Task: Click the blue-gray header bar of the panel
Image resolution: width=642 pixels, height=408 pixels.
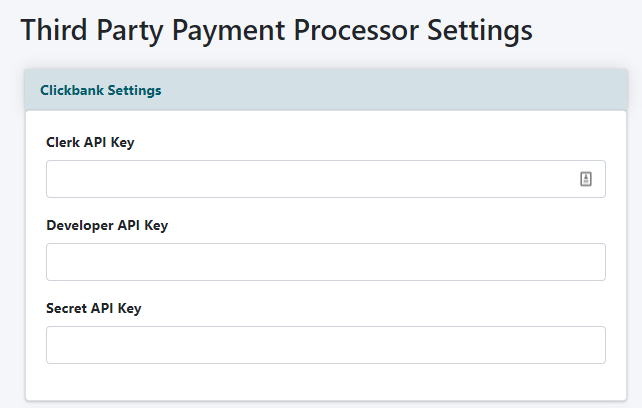Action: 400,90
